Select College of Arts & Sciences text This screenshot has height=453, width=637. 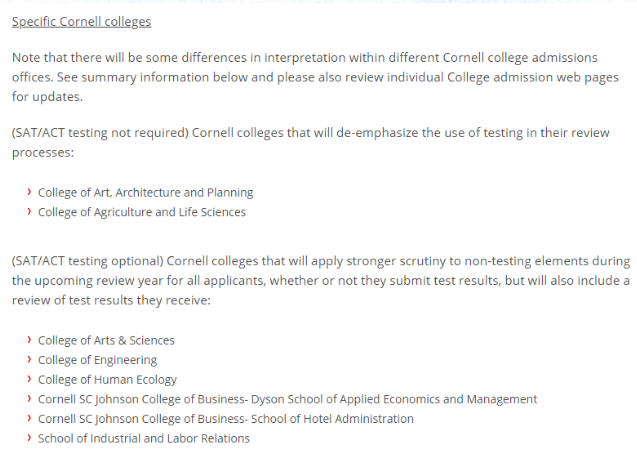[106, 340]
